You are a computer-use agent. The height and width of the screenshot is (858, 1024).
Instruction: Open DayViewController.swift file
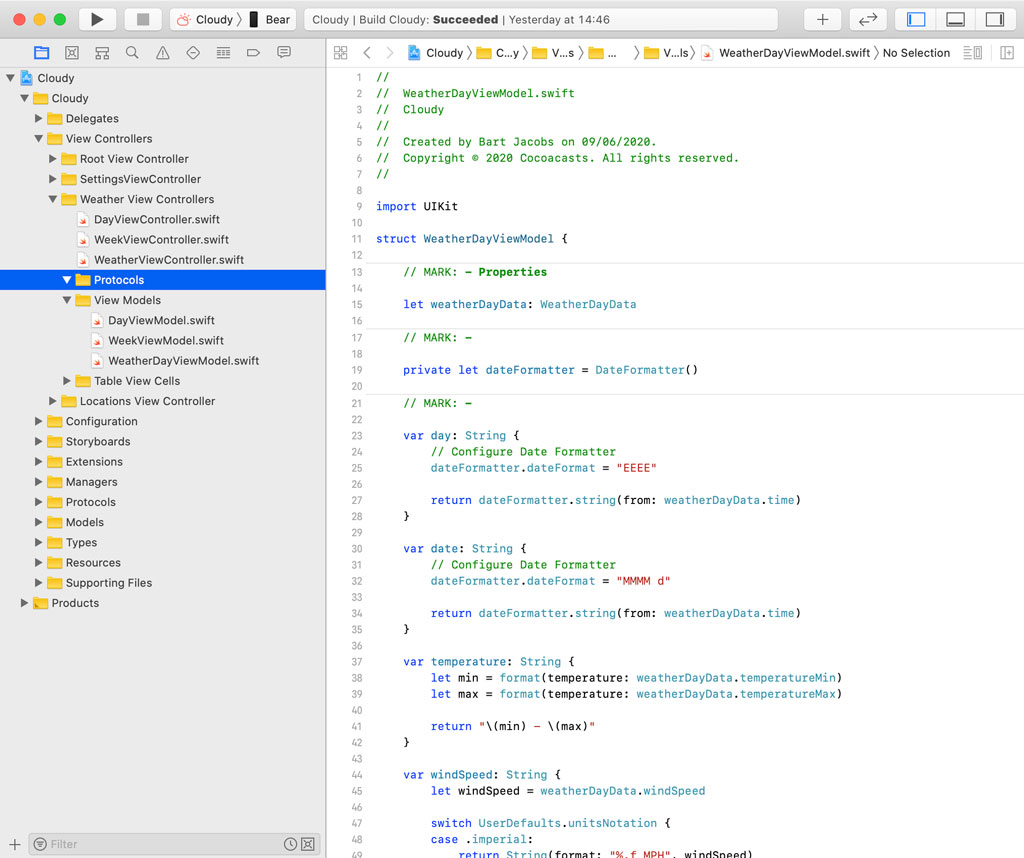click(156, 219)
